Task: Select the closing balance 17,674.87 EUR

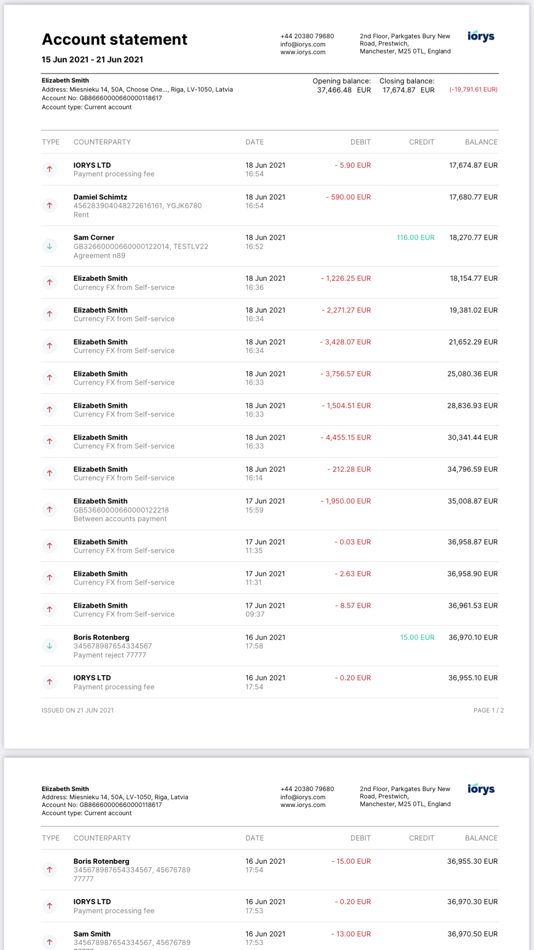Action: coord(407,90)
